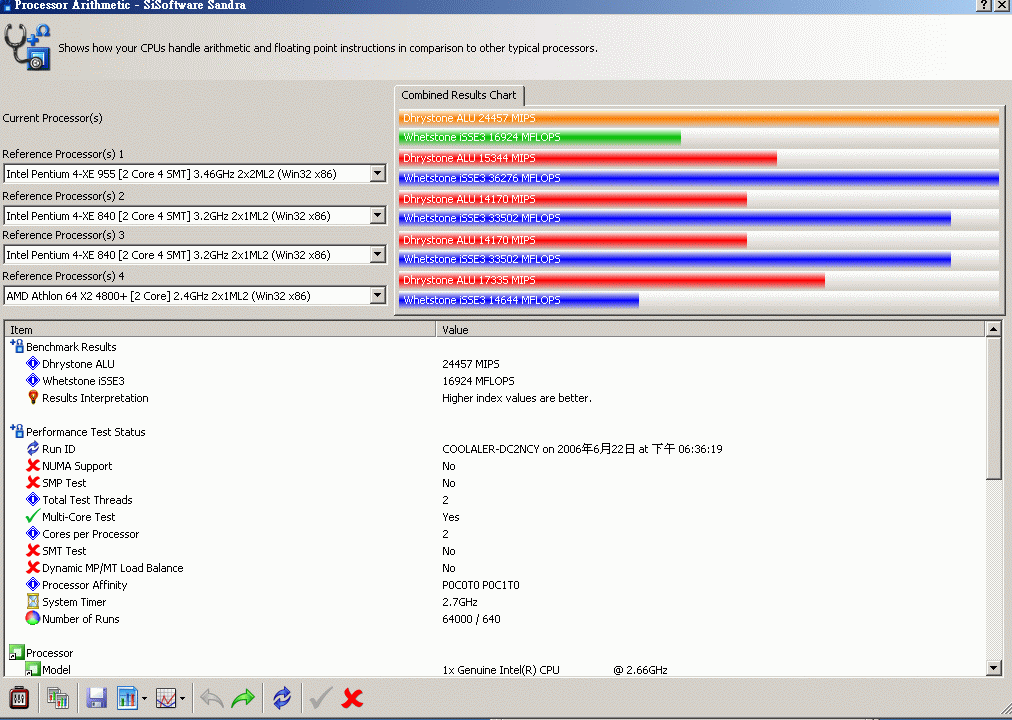Click the orange Dhrystone ALU 24457 MIPS bar
Image resolution: width=1012 pixels, height=720 pixels.
pos(699,118)
